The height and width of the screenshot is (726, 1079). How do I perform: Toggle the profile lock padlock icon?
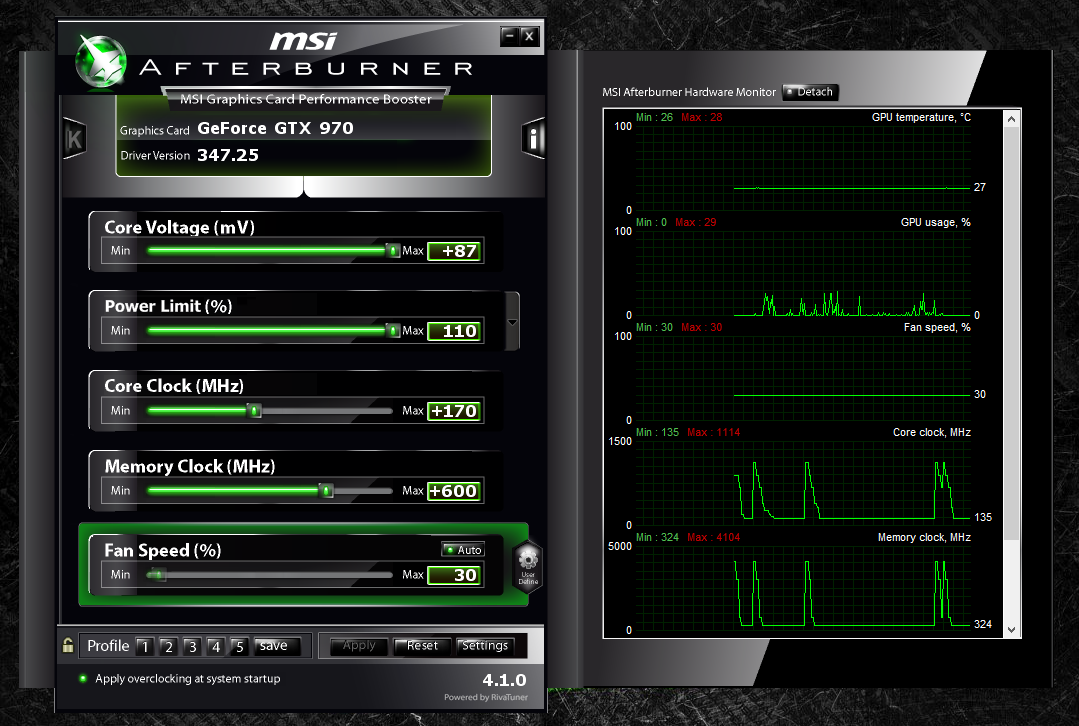67,645
